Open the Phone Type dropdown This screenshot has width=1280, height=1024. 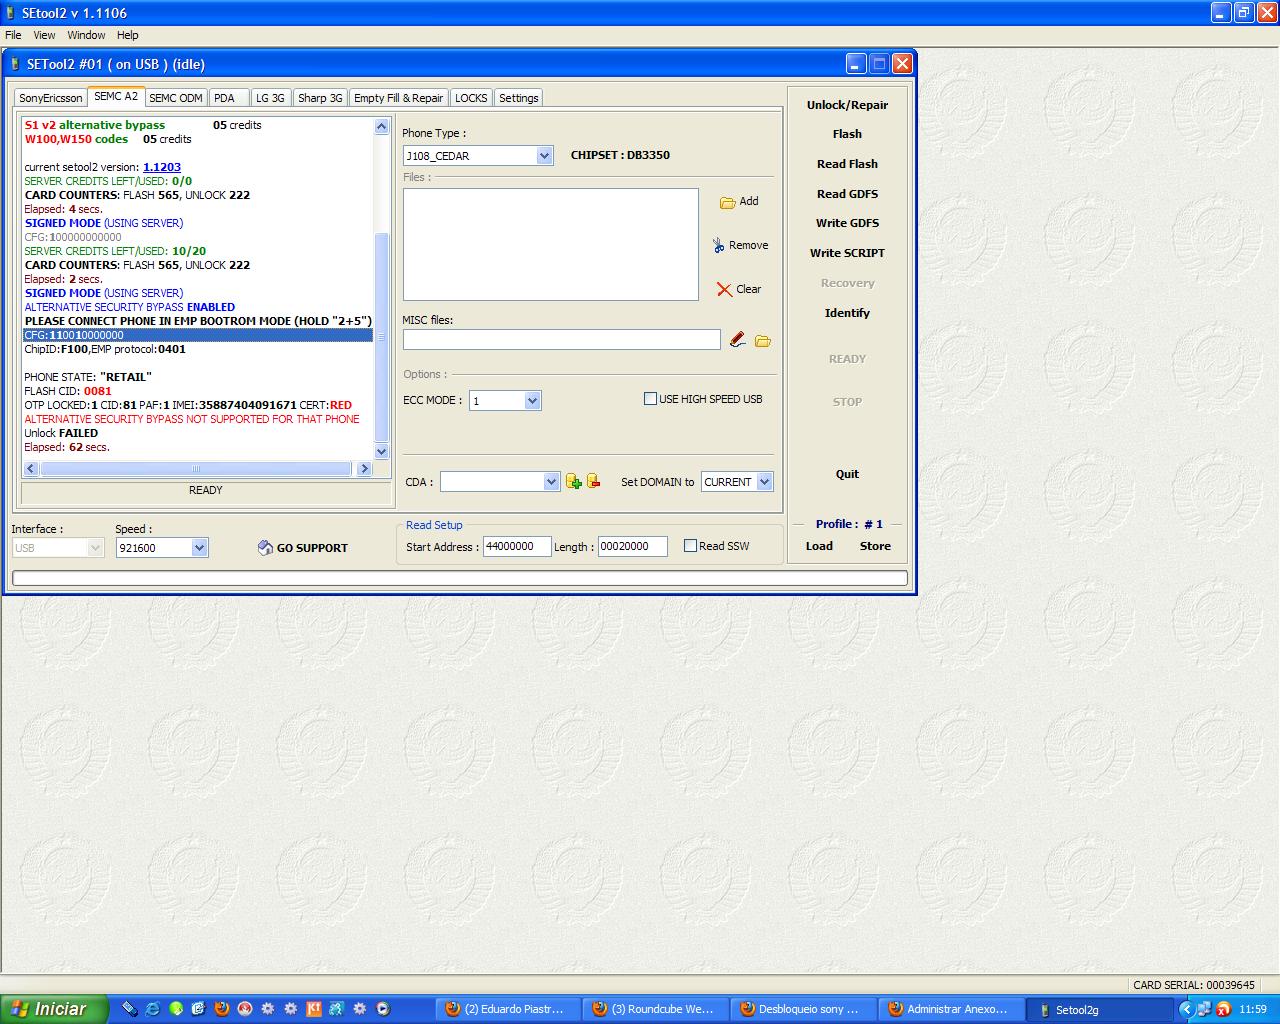pos(544,156)
